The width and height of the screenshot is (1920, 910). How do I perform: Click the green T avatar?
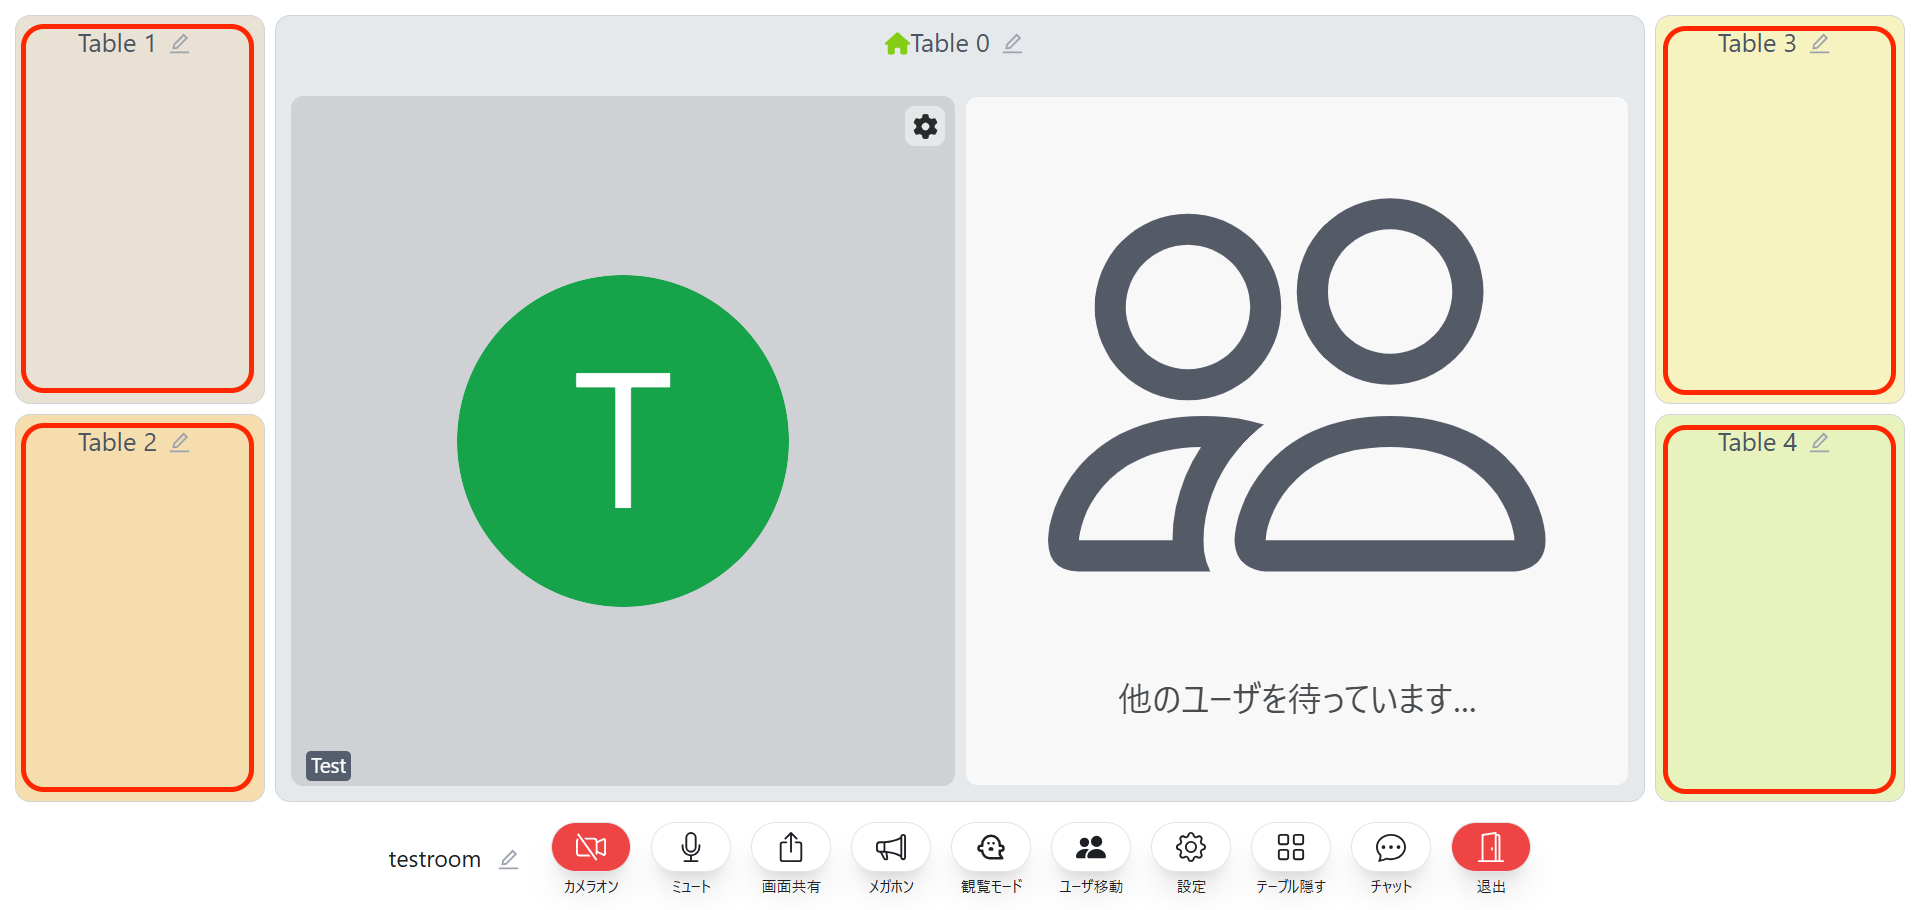pos(622,441)
